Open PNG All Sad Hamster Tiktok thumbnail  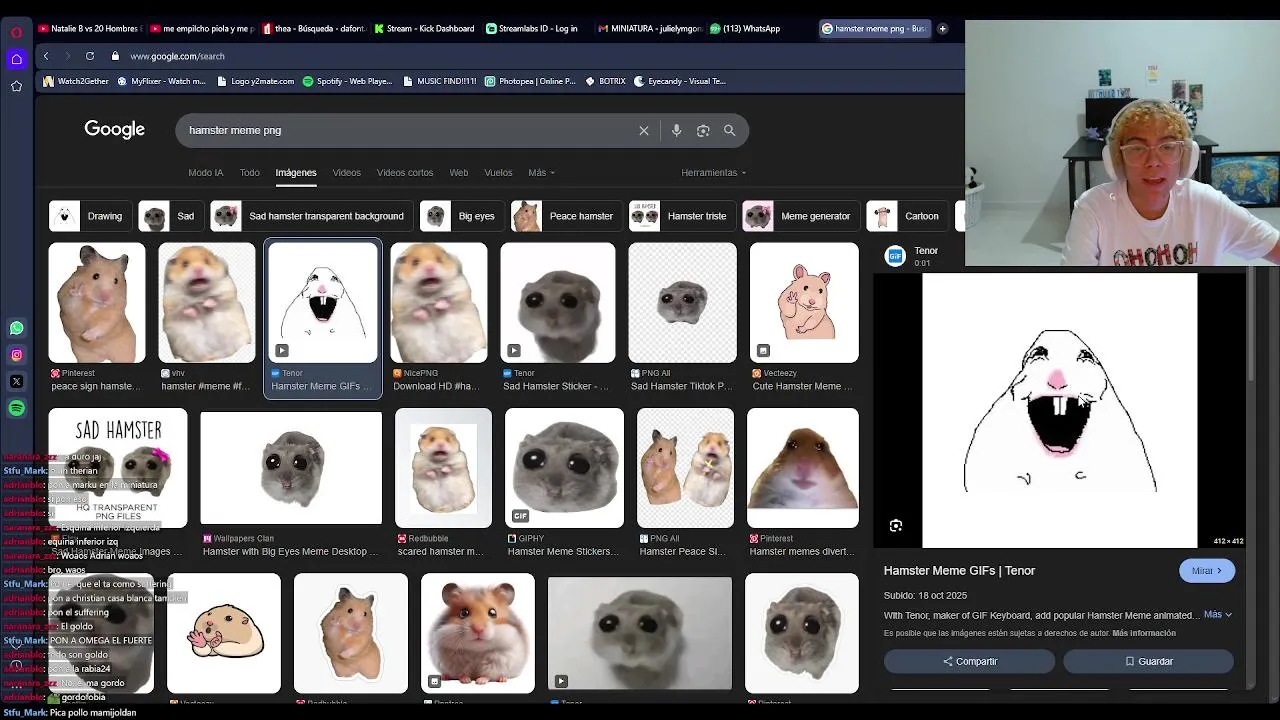682,303
